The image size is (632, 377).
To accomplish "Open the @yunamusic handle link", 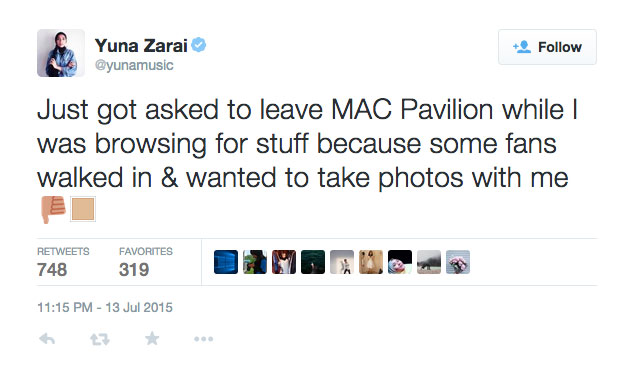I will pyautogui.click(x=134, y=65).
